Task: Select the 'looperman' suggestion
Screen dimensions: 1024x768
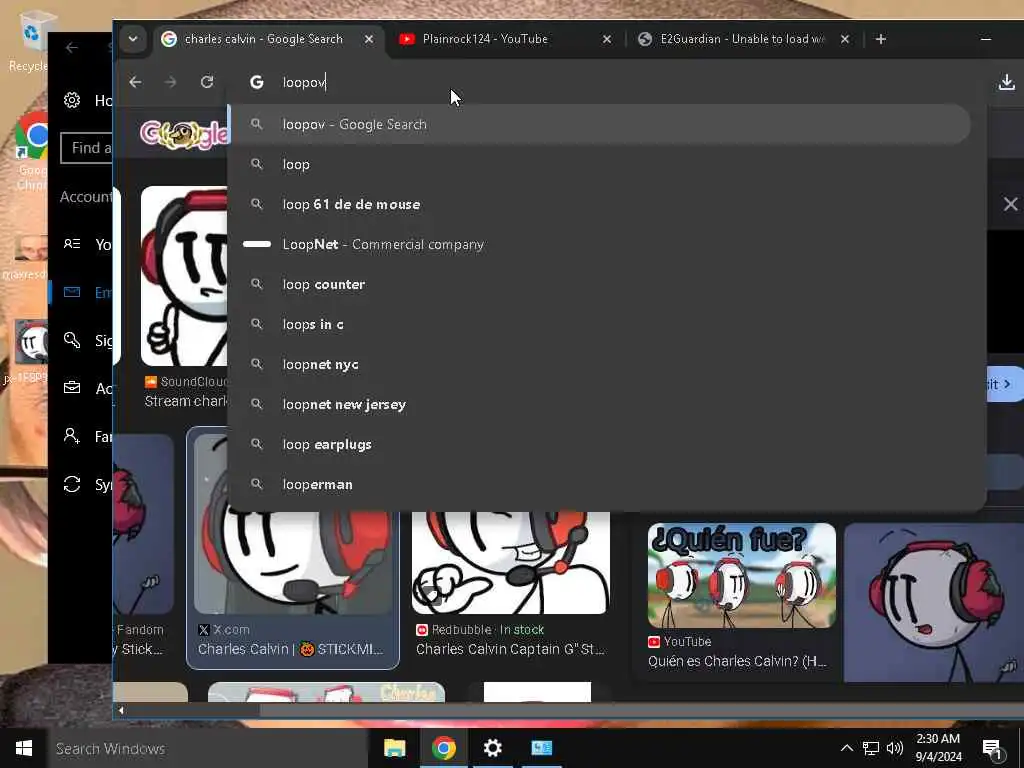Action: click(x=600, y=485)
